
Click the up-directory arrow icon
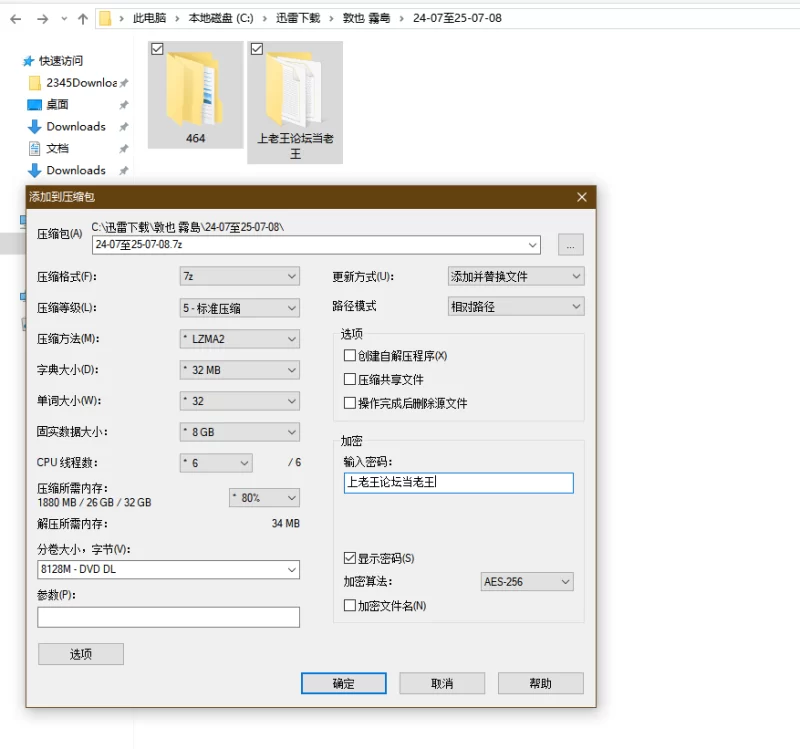(82, 18)
